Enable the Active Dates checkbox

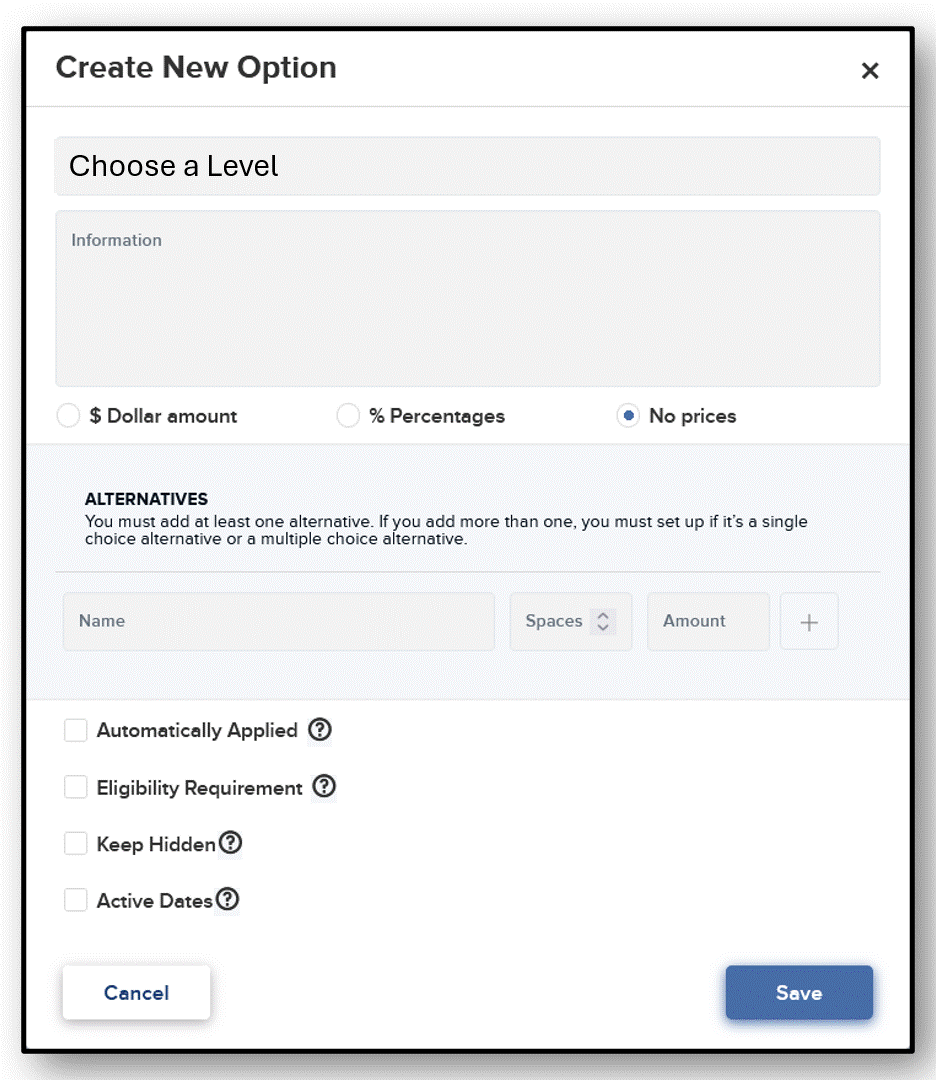coord(76,900)
